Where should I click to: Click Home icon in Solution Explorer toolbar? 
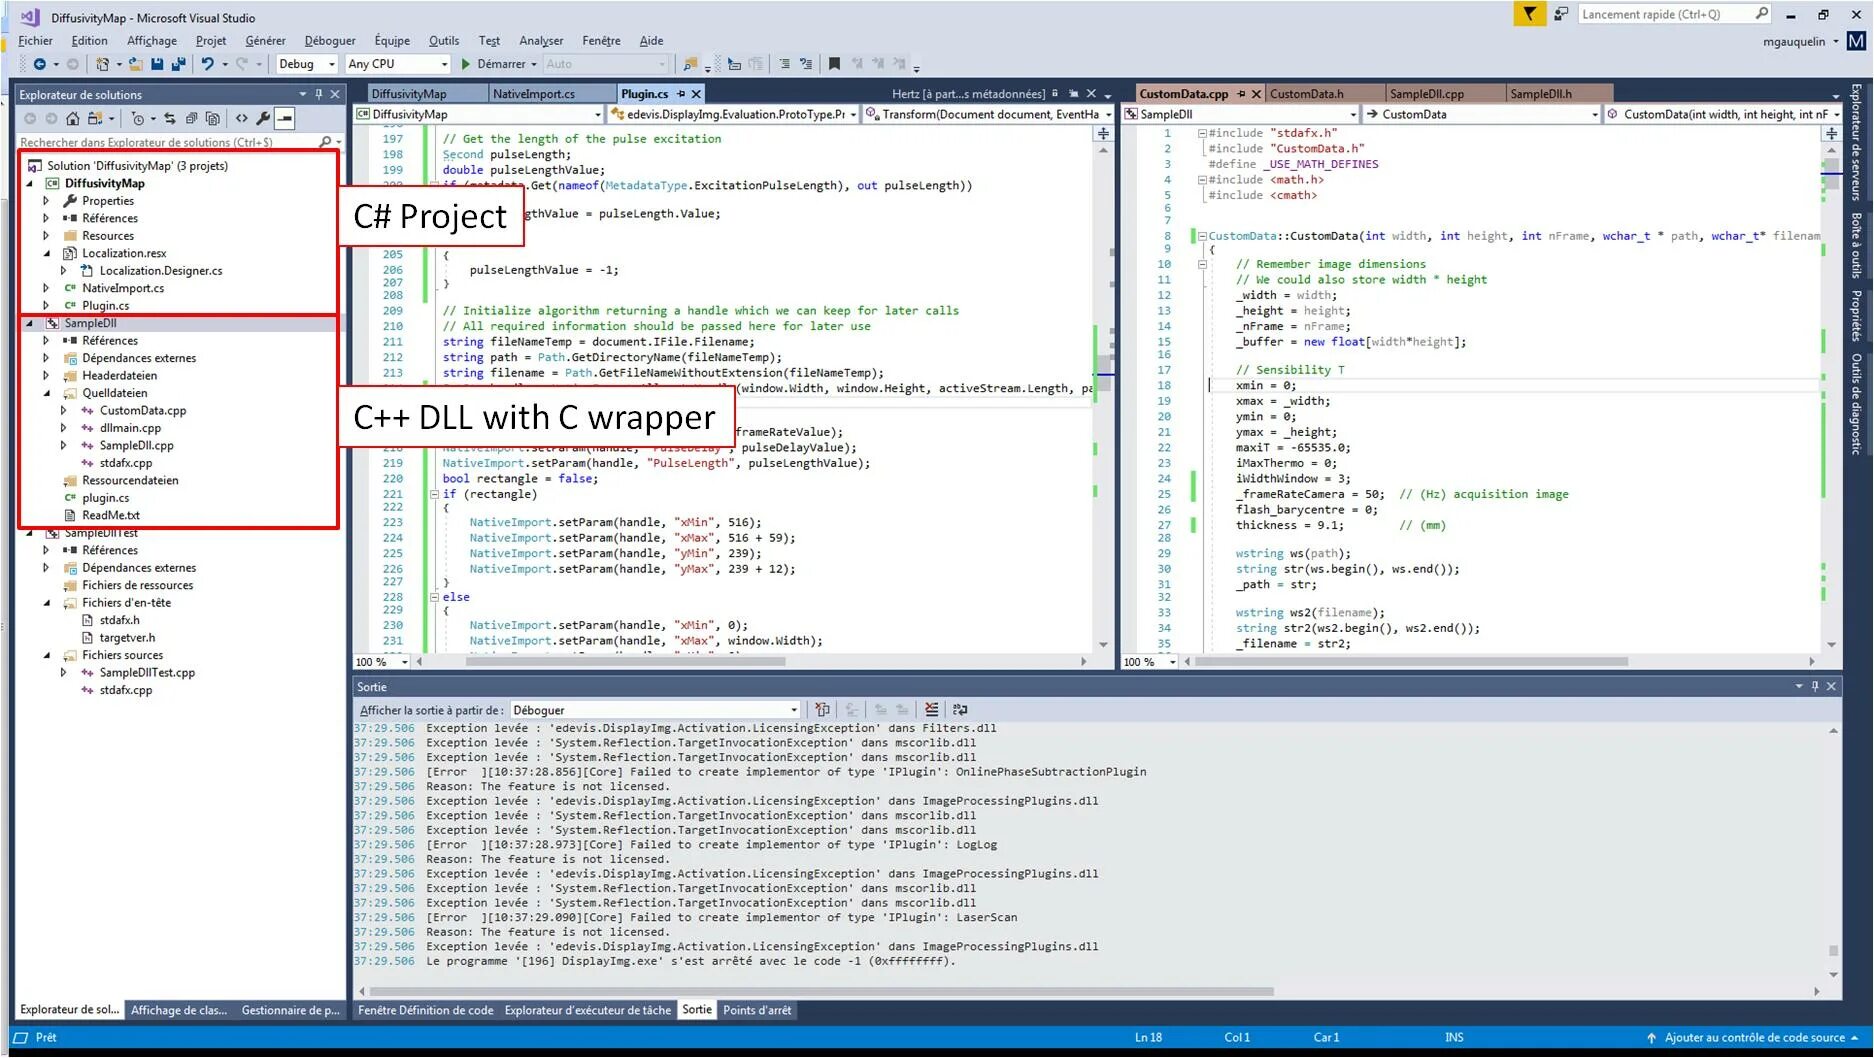click(72, 118)
